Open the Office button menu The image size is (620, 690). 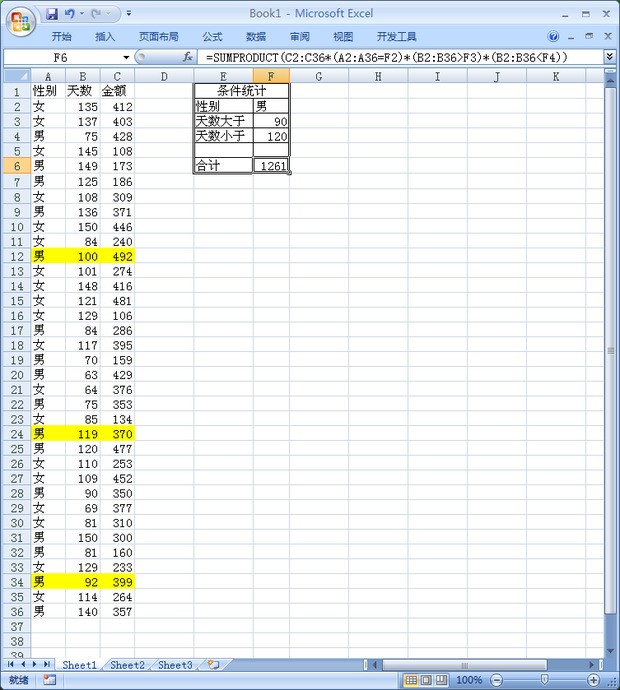click(x=21, y=22)
